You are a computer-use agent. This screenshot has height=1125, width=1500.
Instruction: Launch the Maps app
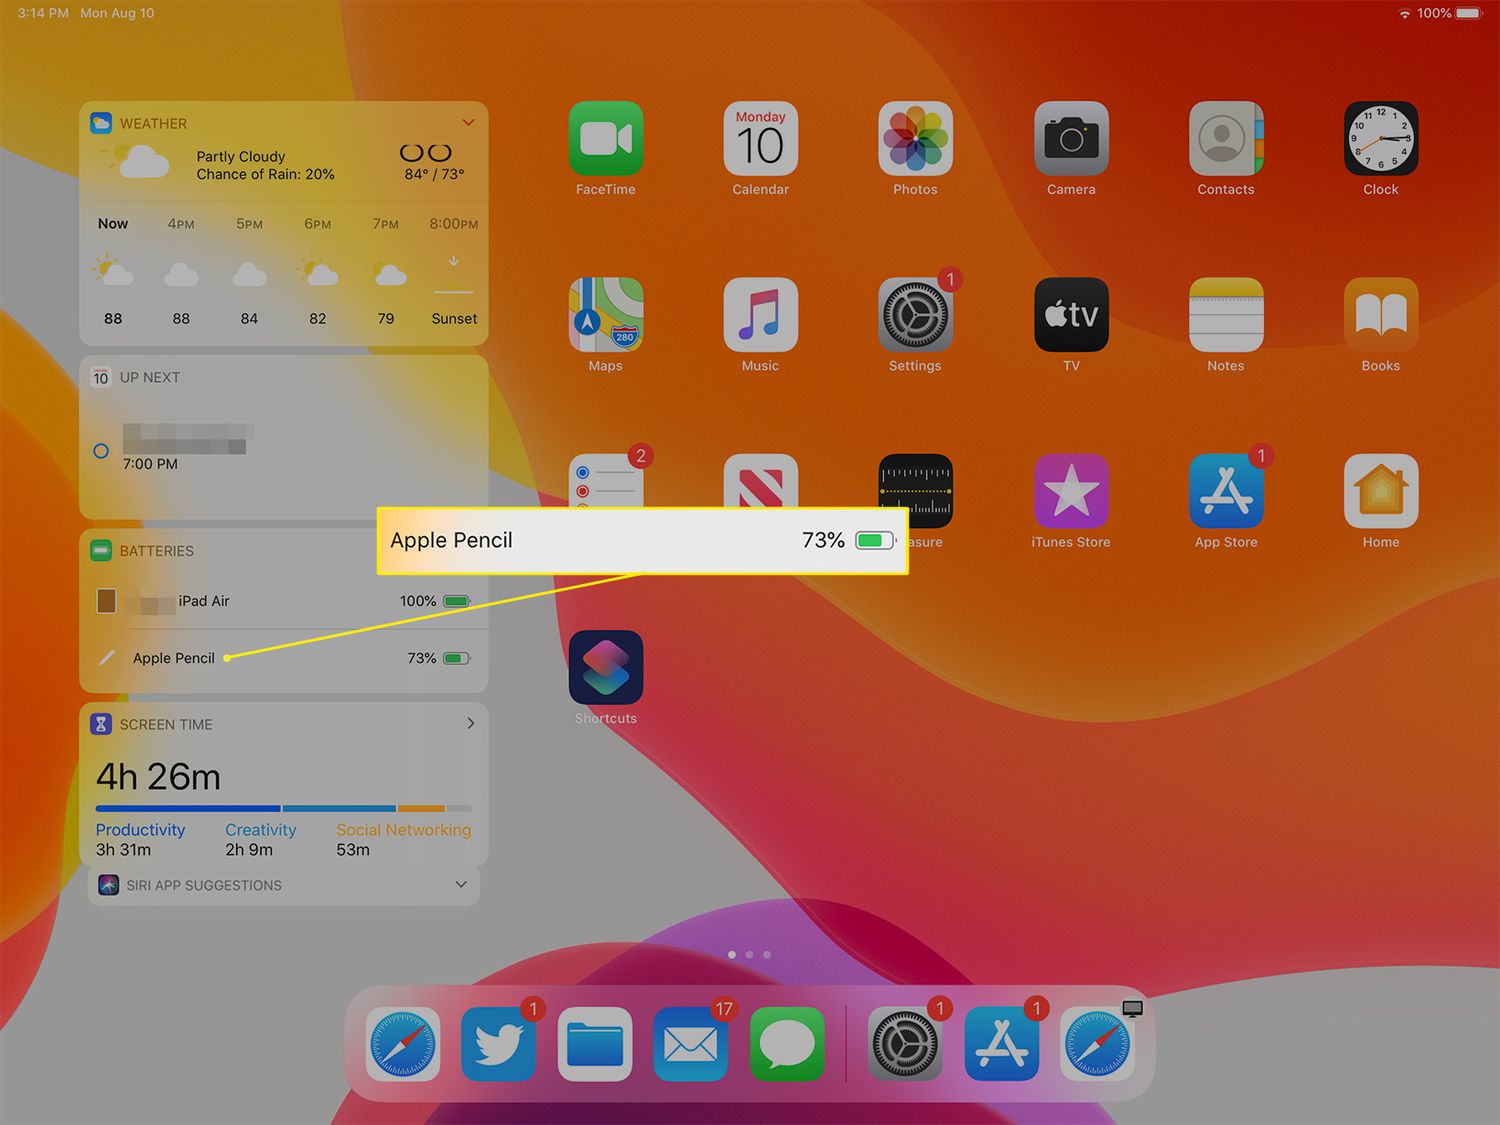click(x=605, y=315)
